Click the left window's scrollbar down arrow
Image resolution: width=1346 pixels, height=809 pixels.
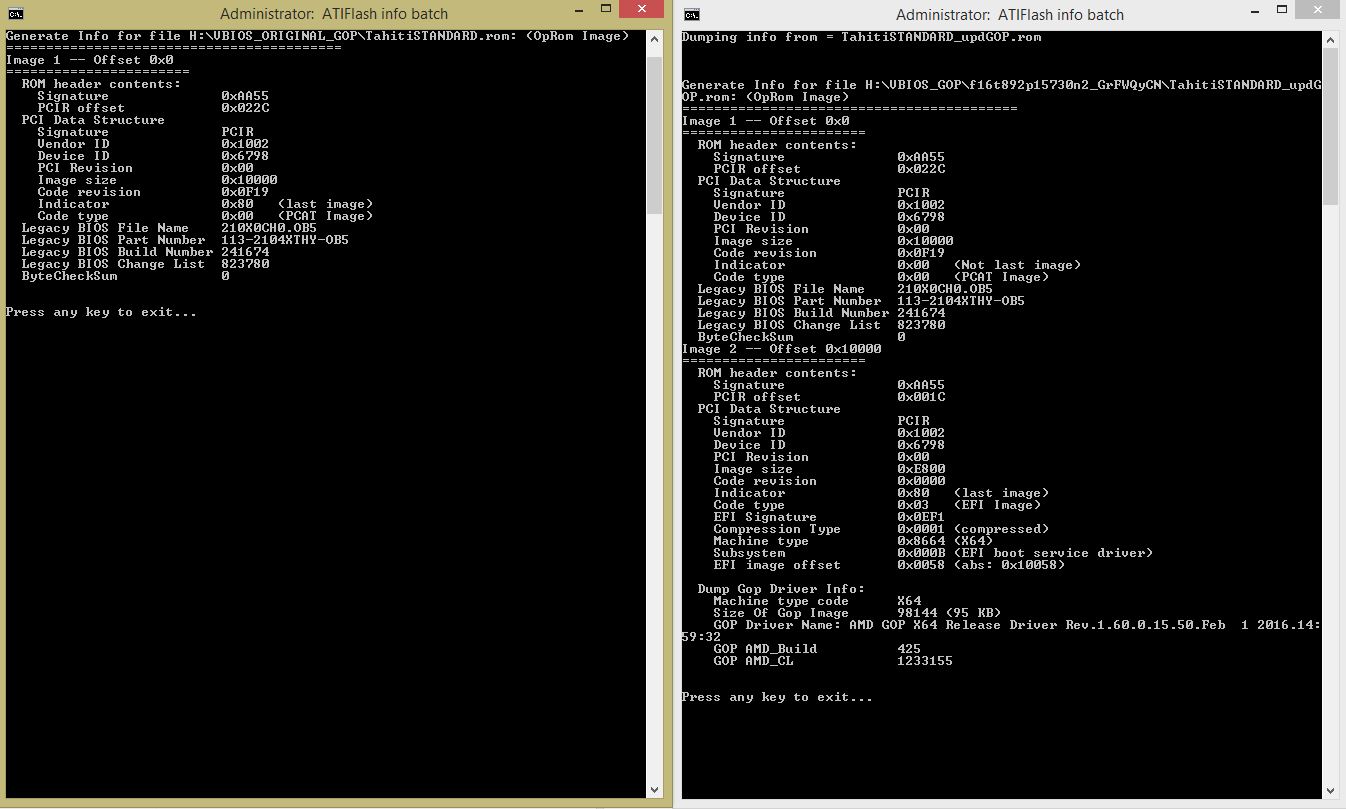(655, 789)
